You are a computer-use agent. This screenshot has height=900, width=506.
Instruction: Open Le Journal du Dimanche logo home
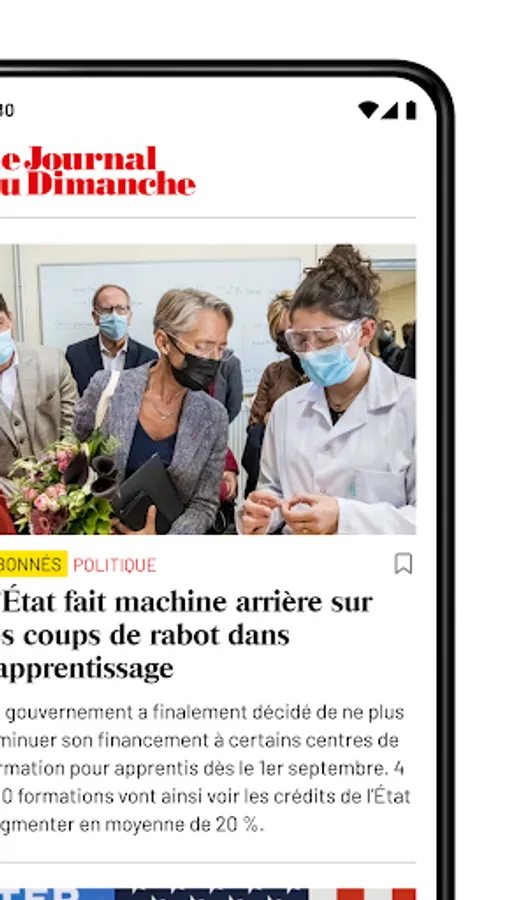[x=98, y=171]
